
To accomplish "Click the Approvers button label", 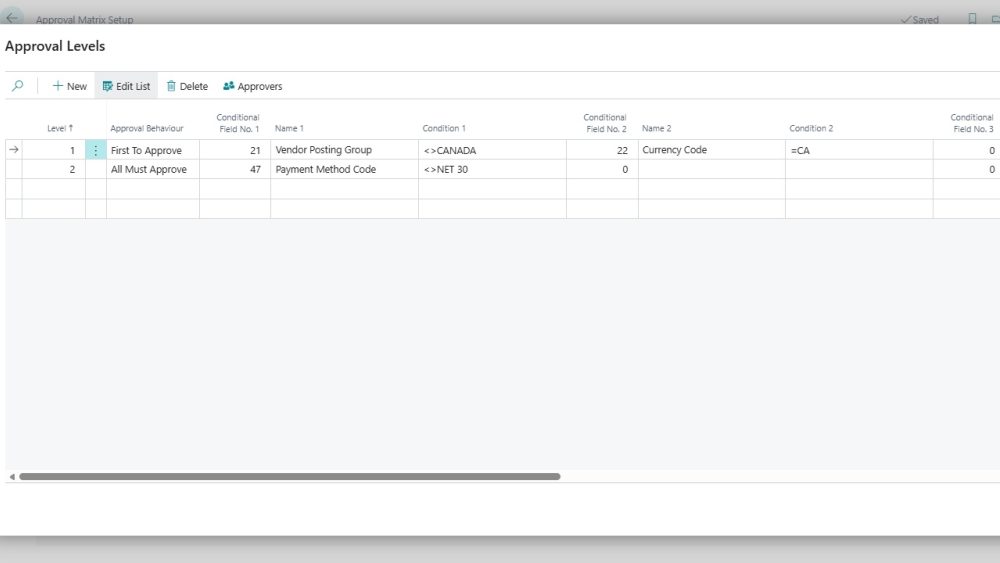I will pos(260,86).
